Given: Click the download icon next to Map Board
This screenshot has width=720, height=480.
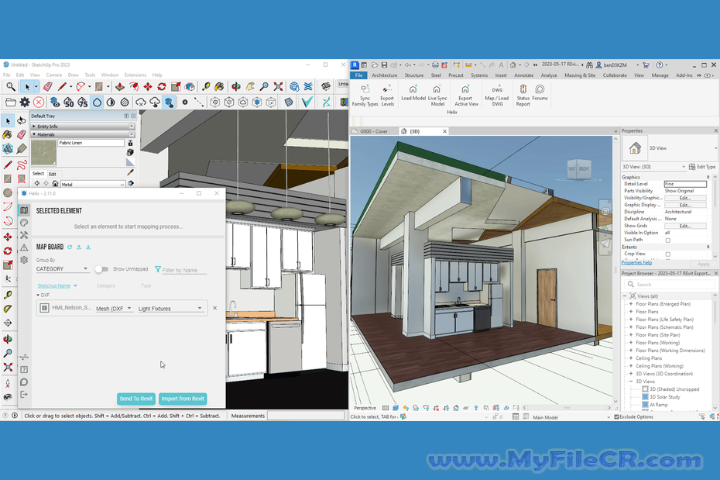Looking at the screenshot, I should pos(88,247).
